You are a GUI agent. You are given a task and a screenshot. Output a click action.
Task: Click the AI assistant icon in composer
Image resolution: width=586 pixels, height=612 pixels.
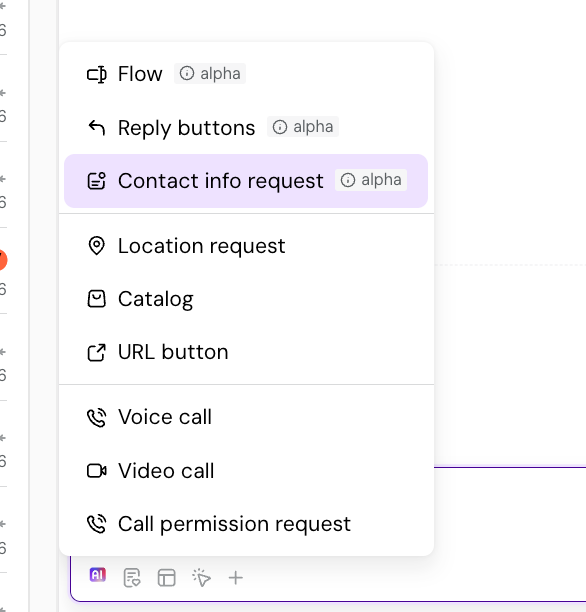(98, 575)
